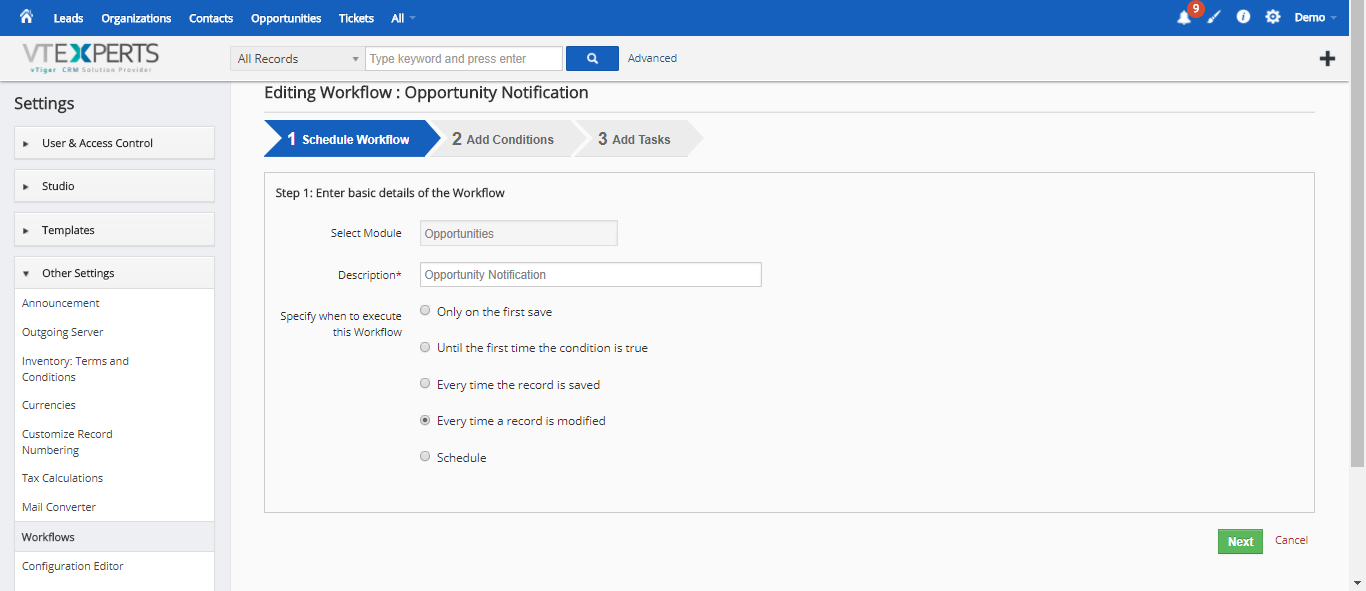Open the 'All Records' dropdown

coord(297,59)
